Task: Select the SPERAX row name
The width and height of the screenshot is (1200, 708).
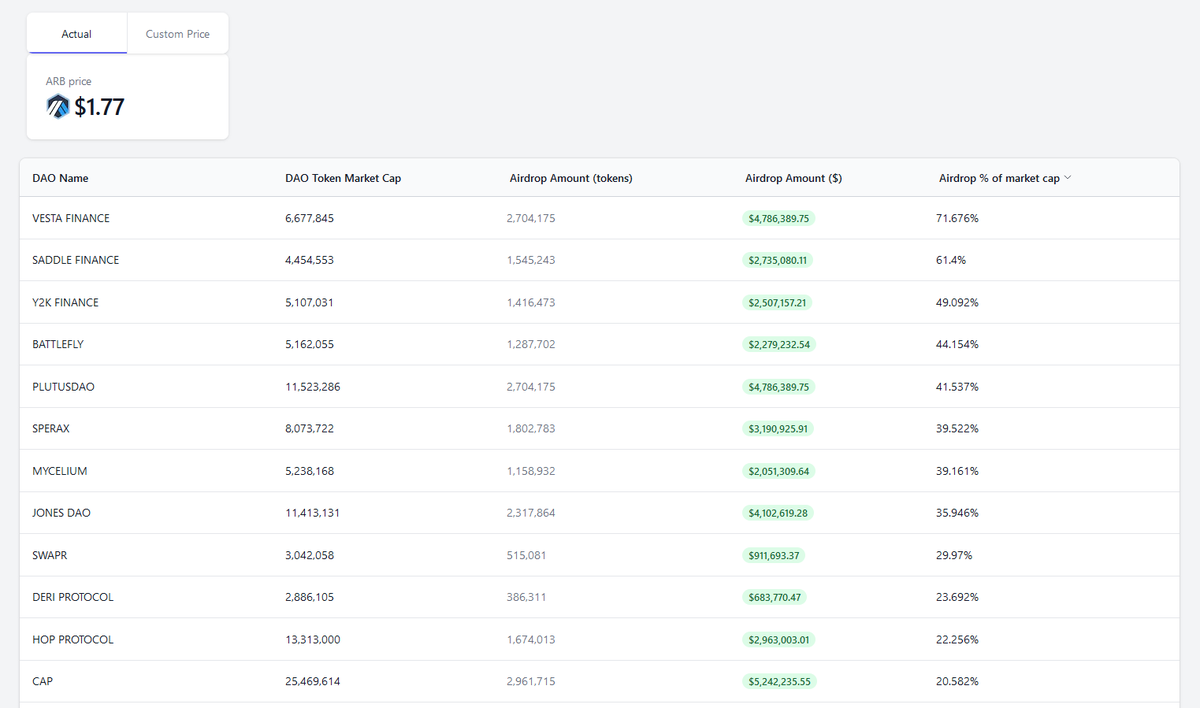Action: tap(51, 428)
